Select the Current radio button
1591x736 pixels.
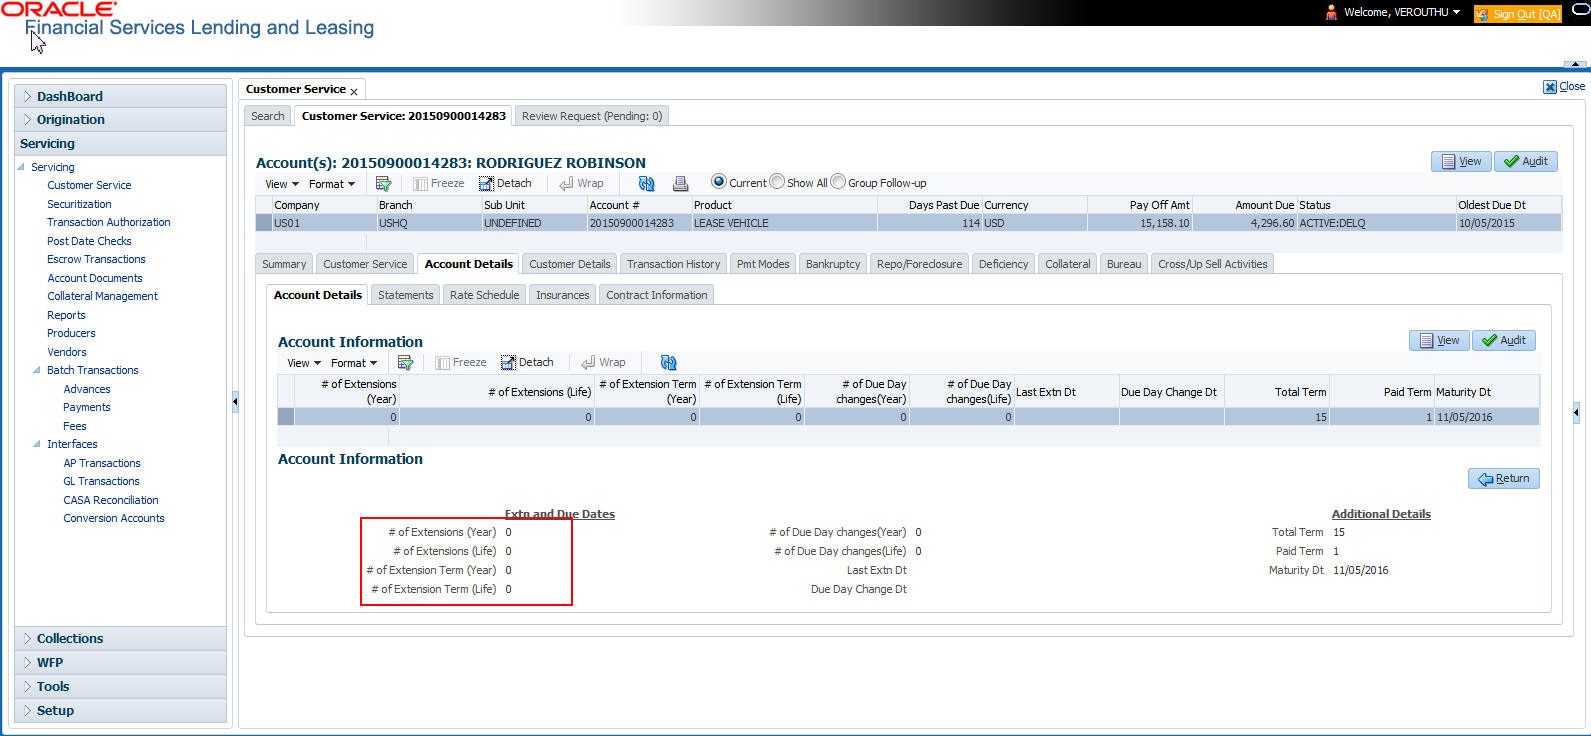tap(718, 182)
